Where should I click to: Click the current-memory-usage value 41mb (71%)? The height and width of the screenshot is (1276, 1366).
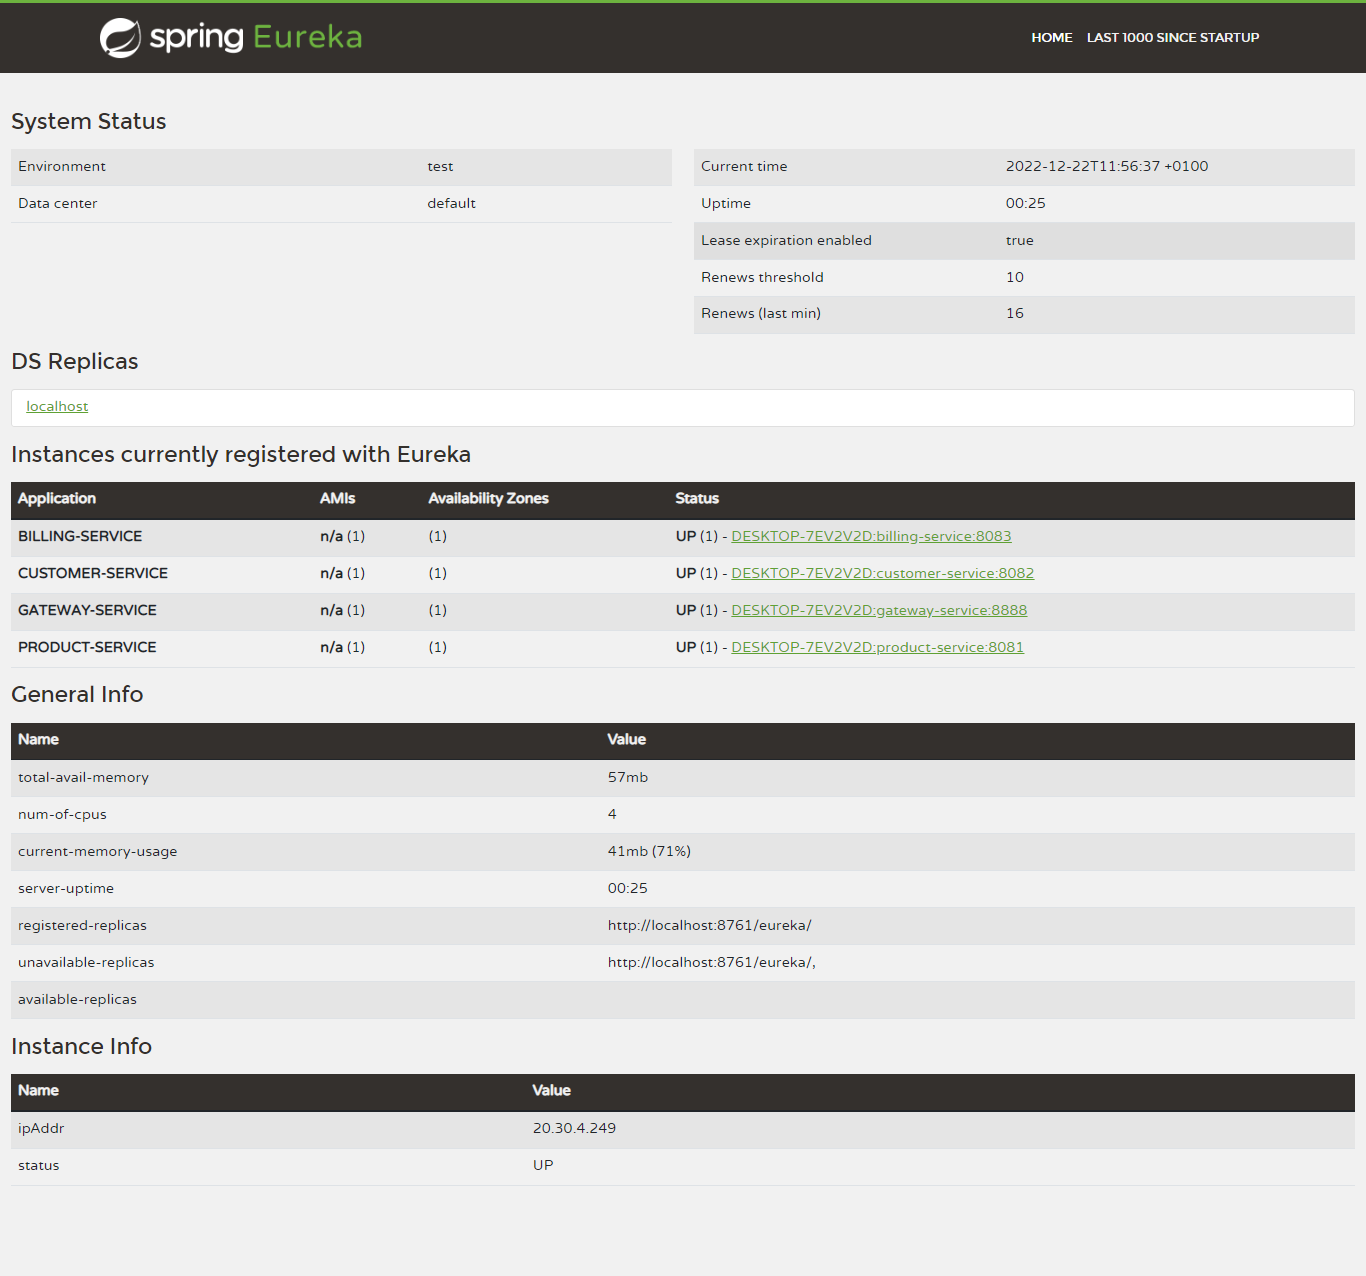click(x=649, y=852)
